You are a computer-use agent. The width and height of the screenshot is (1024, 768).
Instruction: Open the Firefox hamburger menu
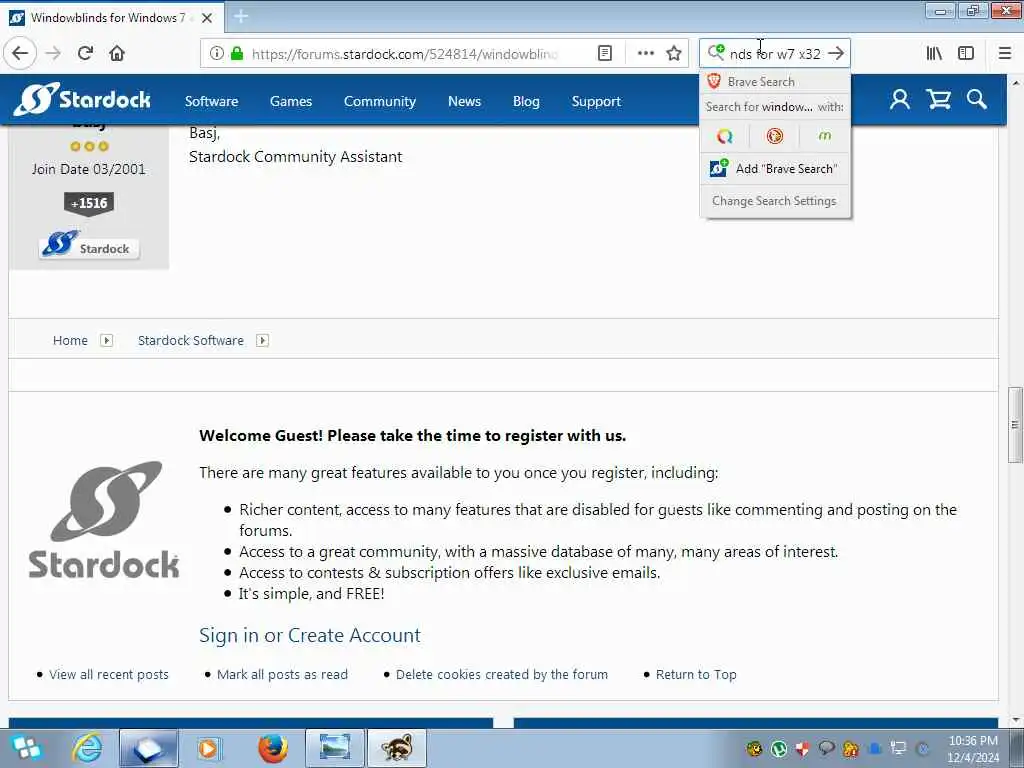click(1004, 53)
